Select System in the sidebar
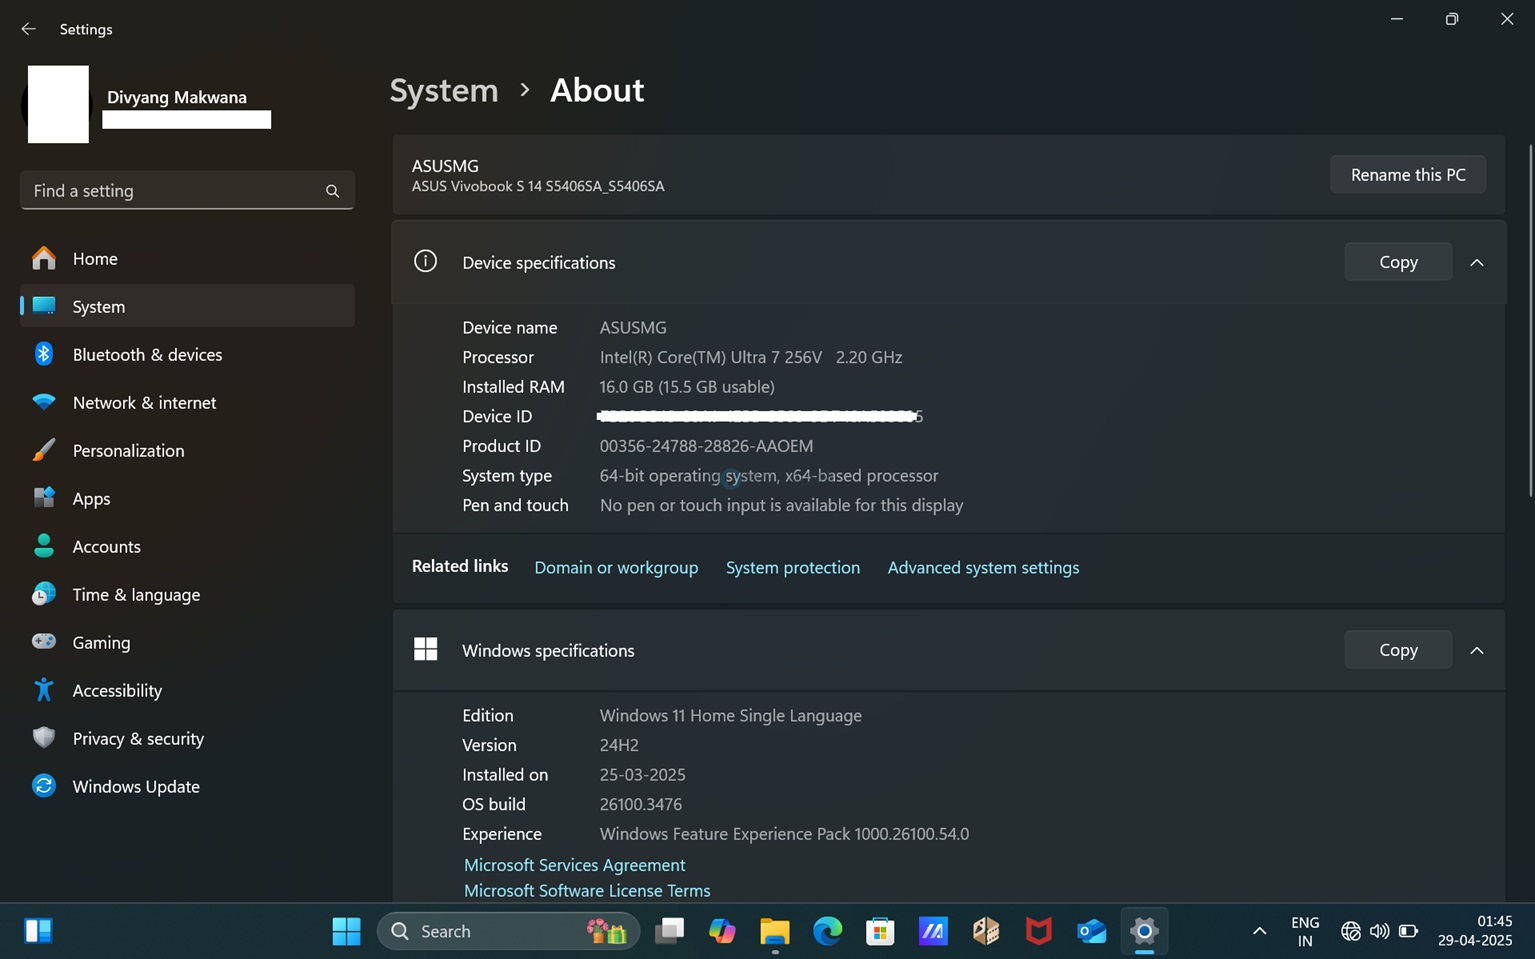 [x=187, y=306]
